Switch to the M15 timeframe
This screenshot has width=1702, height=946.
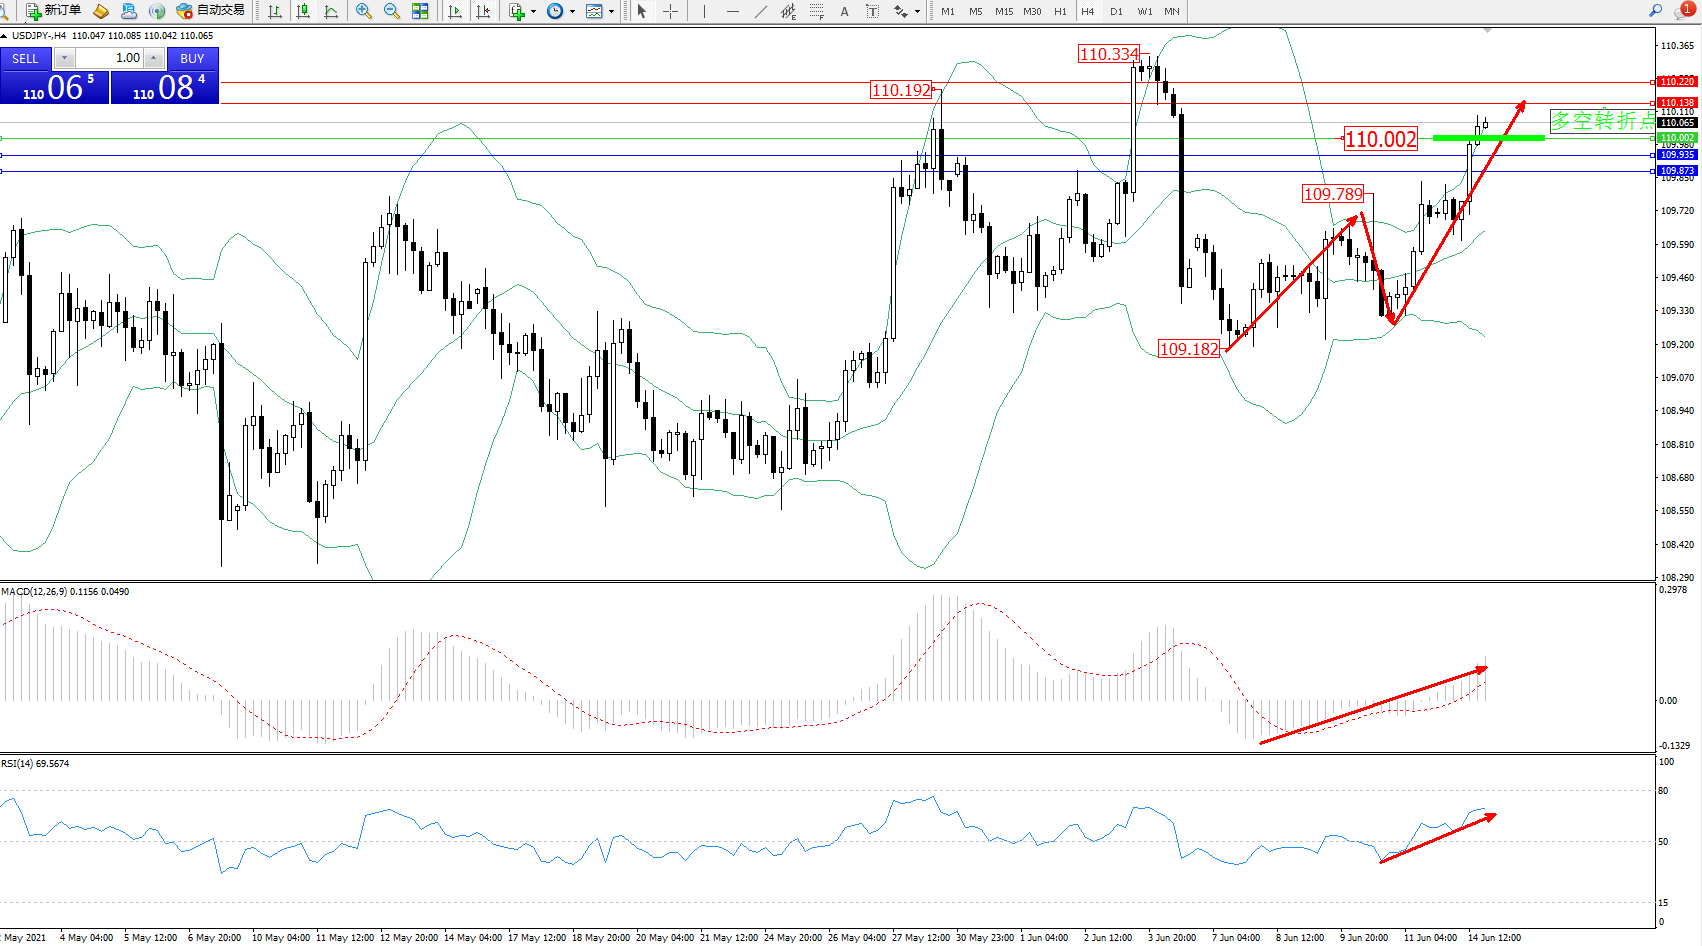(1003, 11)
